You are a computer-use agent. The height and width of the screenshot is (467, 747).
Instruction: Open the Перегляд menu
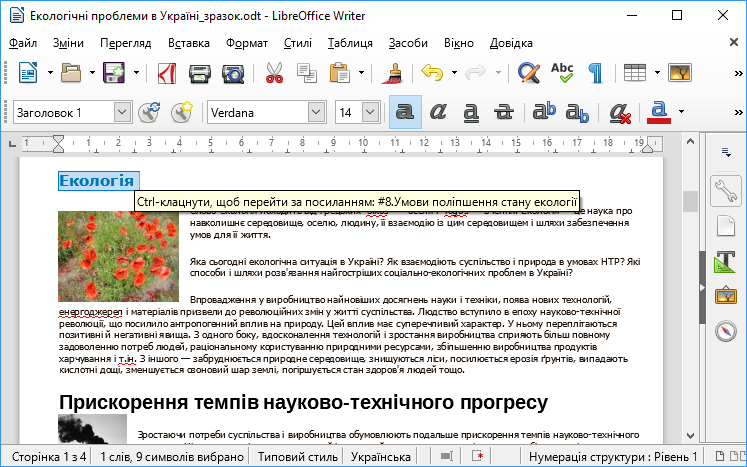pos(126,43)
